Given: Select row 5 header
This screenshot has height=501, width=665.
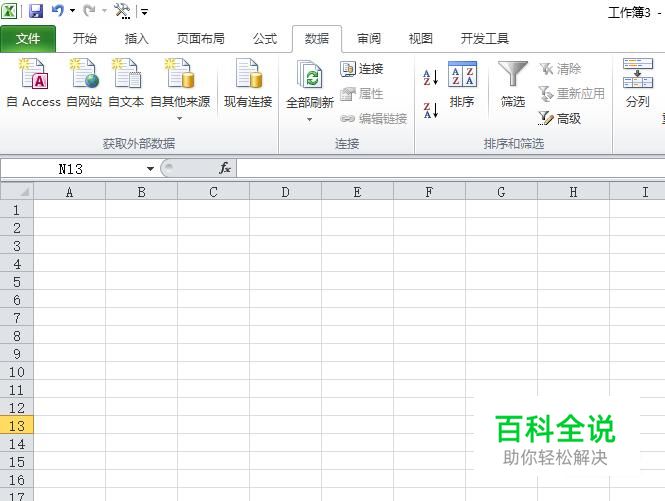Looking at the screenshot, I should click(17, 281).
